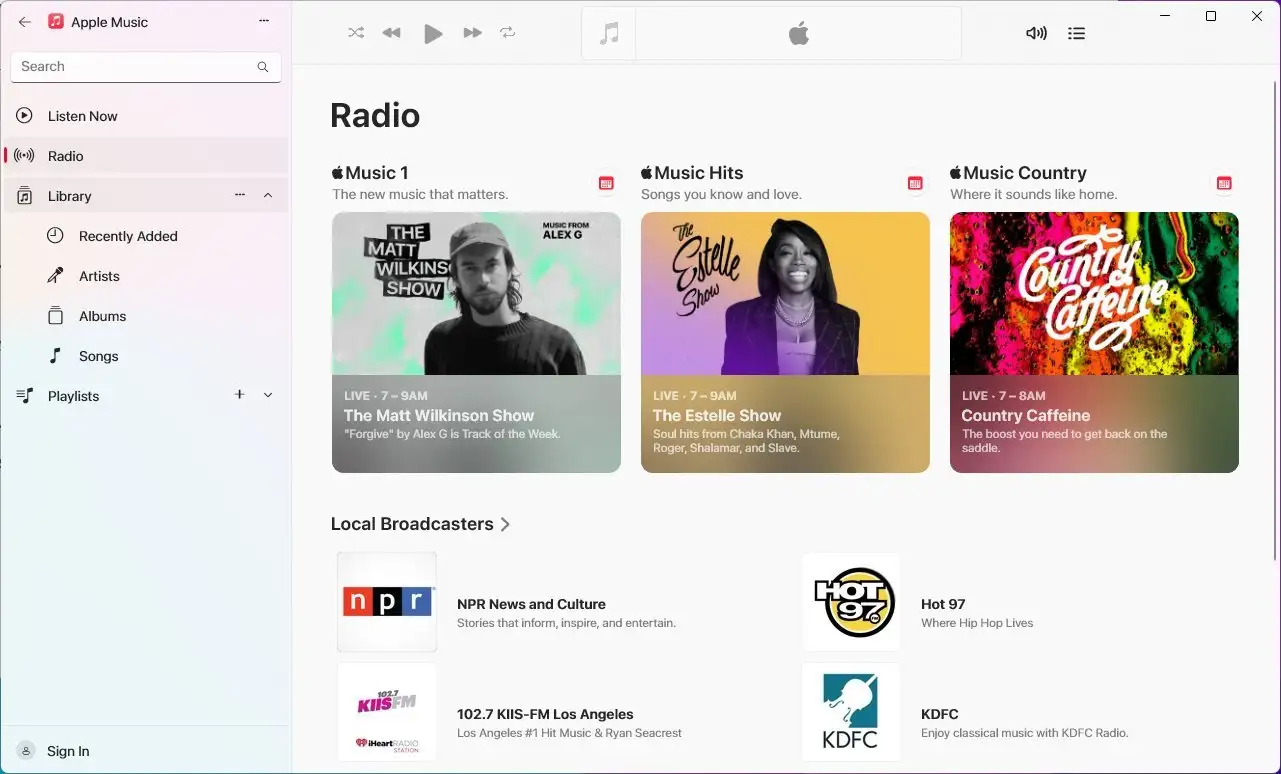Open all Local Broadcasters via the chevron
1281x774 pixels.
506,524
